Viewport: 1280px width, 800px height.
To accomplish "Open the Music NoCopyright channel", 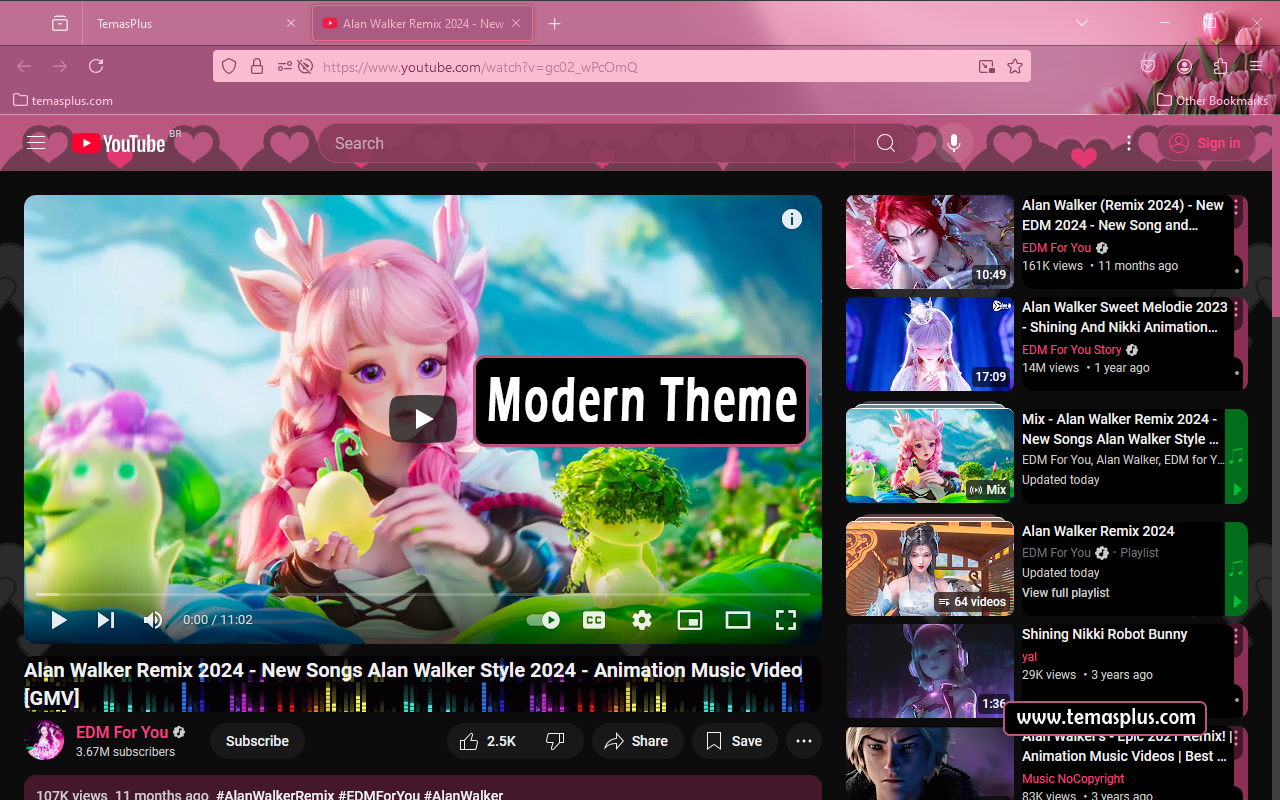I will click(x=1073, y=779).
